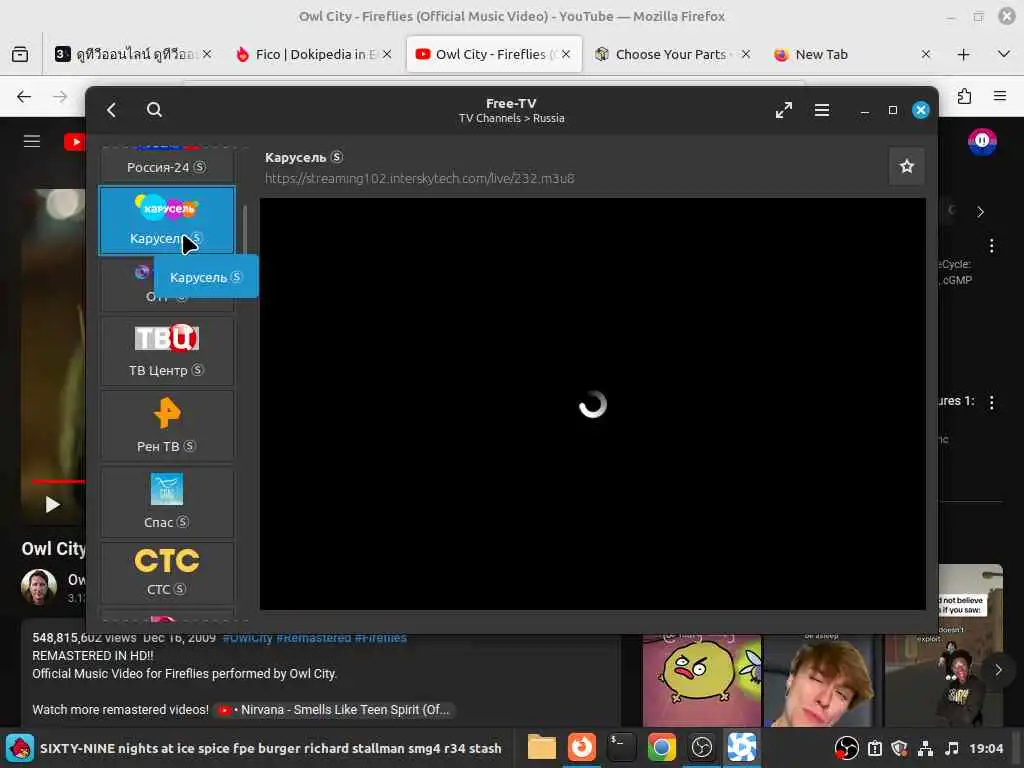The height and width of the screenshot is (768, 1024).
Task: Play the YouTube video
Action: coord(52,504)
